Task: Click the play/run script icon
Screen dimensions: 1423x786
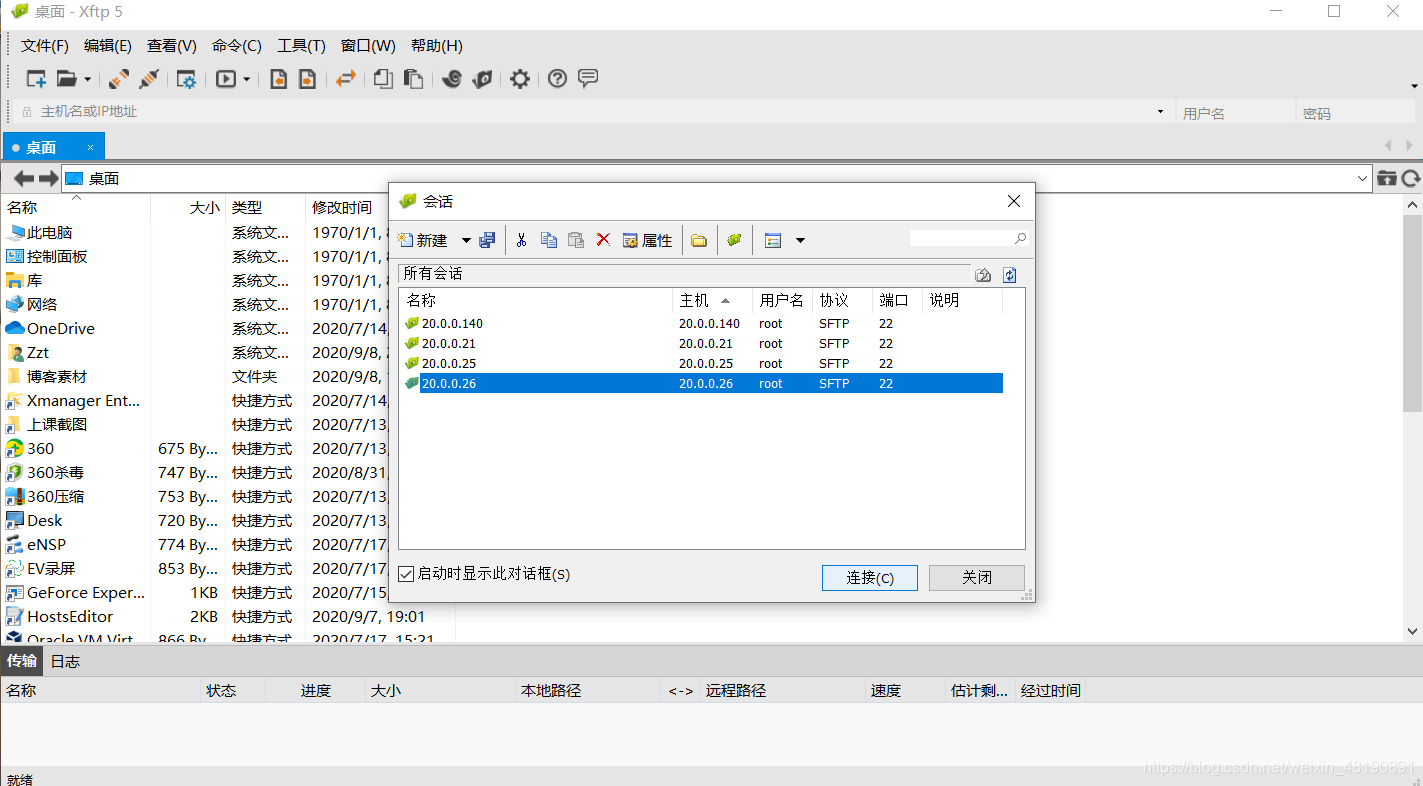Action: coord(226,79)
